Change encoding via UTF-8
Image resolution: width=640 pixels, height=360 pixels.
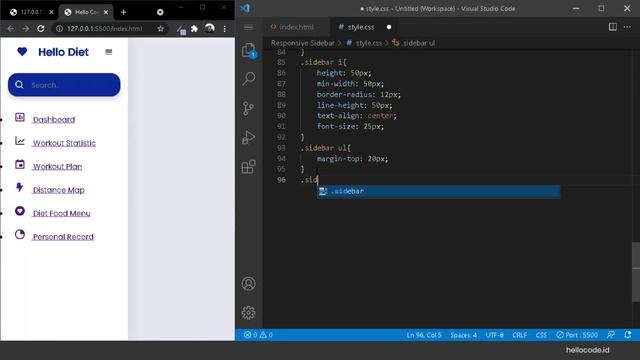pos(495,335)
